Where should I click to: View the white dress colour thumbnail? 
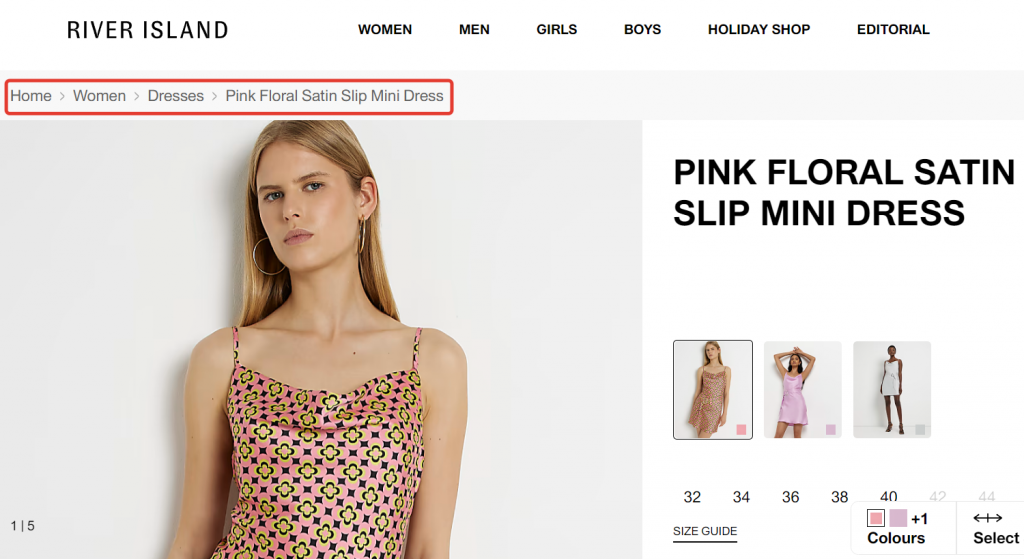(892, 390)
